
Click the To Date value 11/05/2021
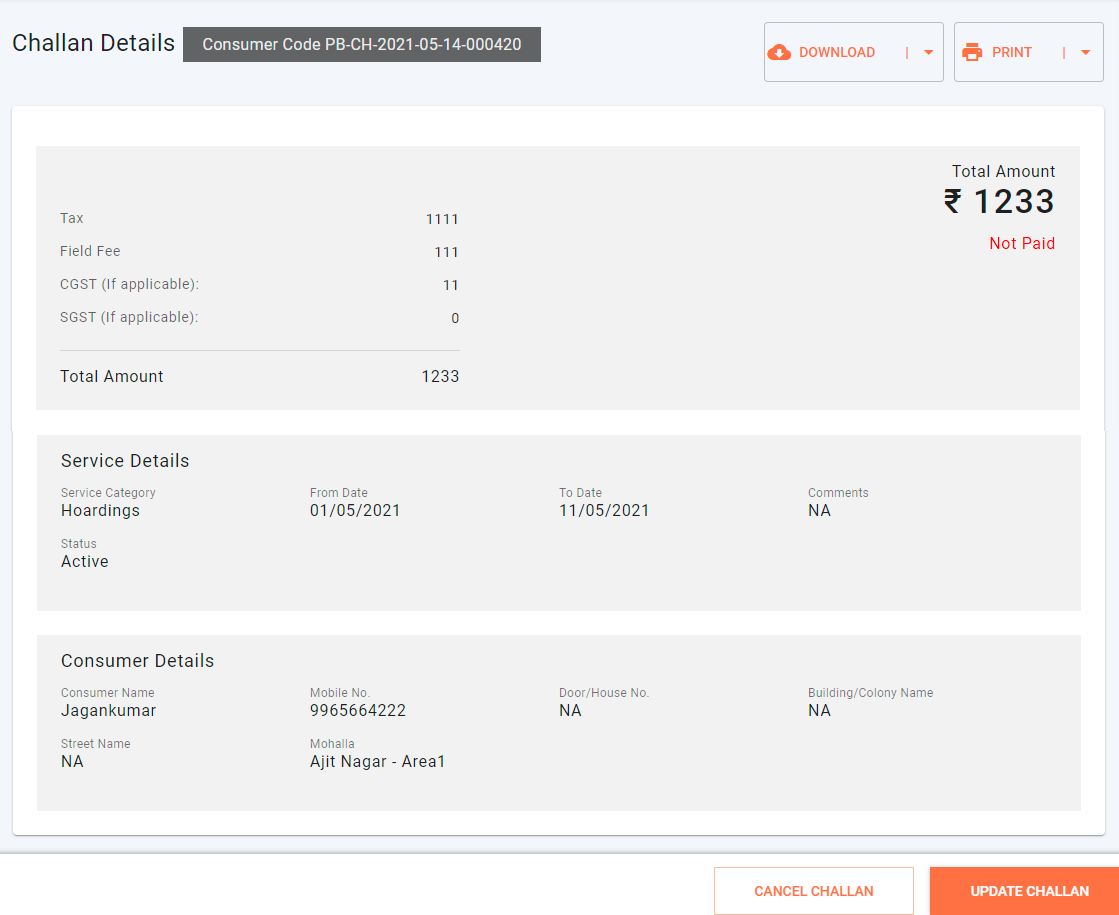coord(604,511)
